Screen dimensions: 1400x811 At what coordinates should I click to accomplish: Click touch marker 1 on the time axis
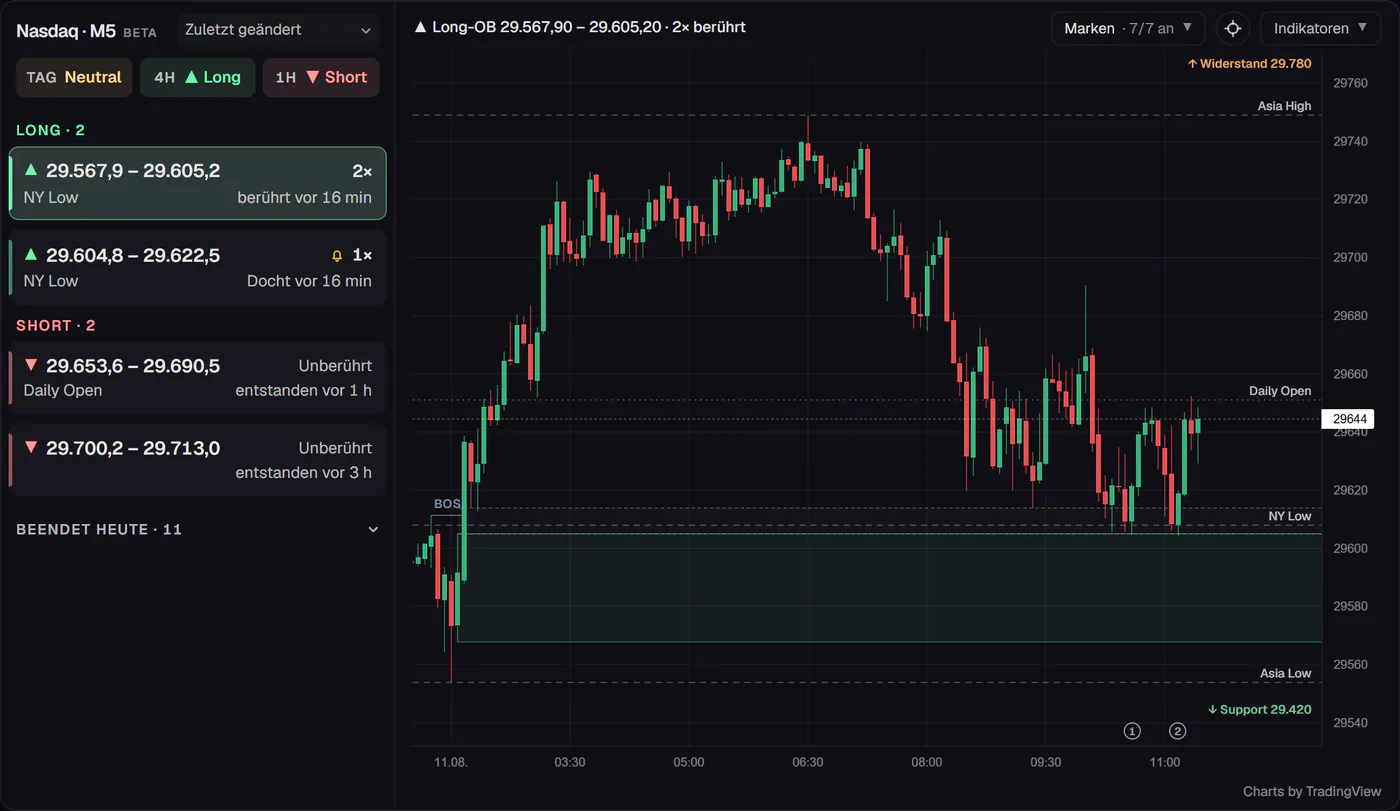point(1132,731)
